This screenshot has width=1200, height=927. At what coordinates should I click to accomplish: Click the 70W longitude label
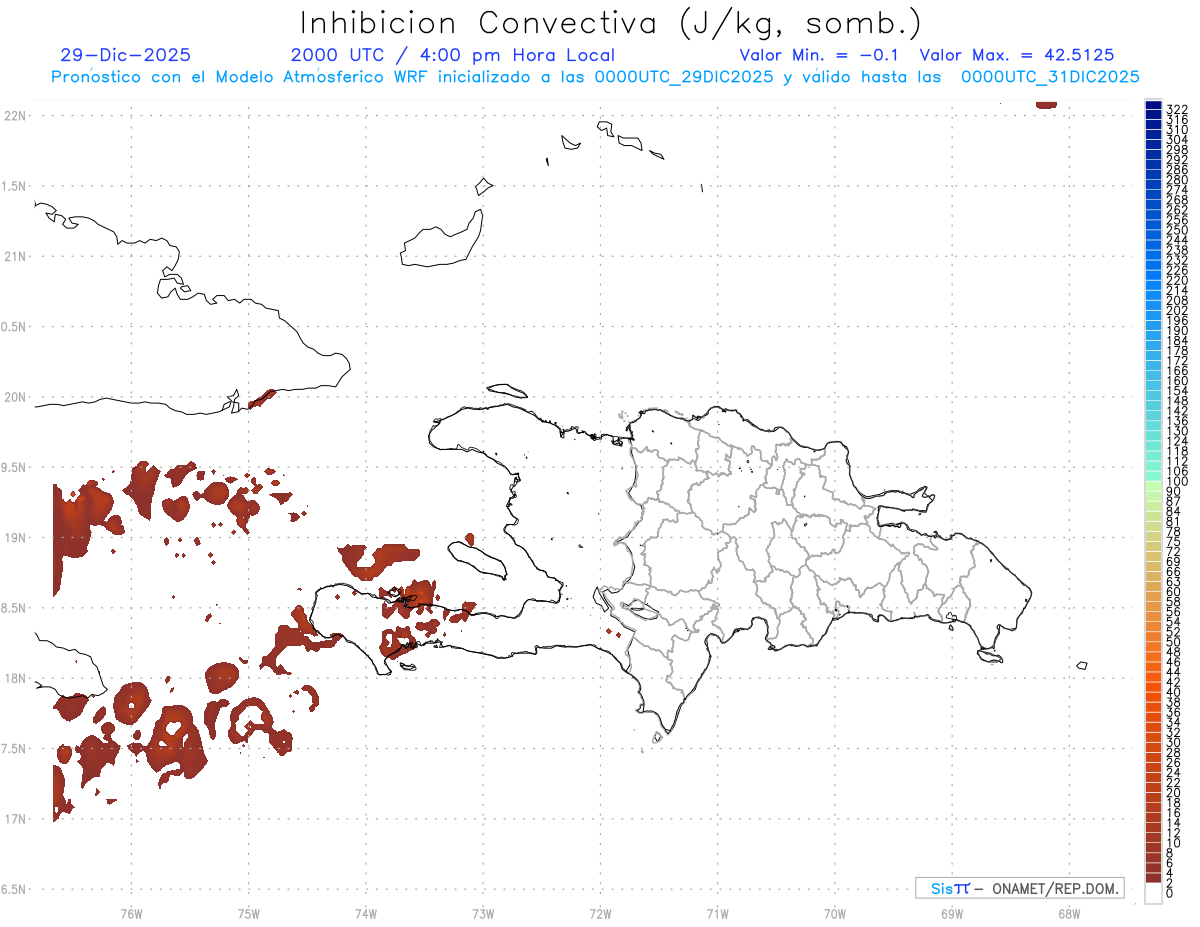tap(835, 913)
